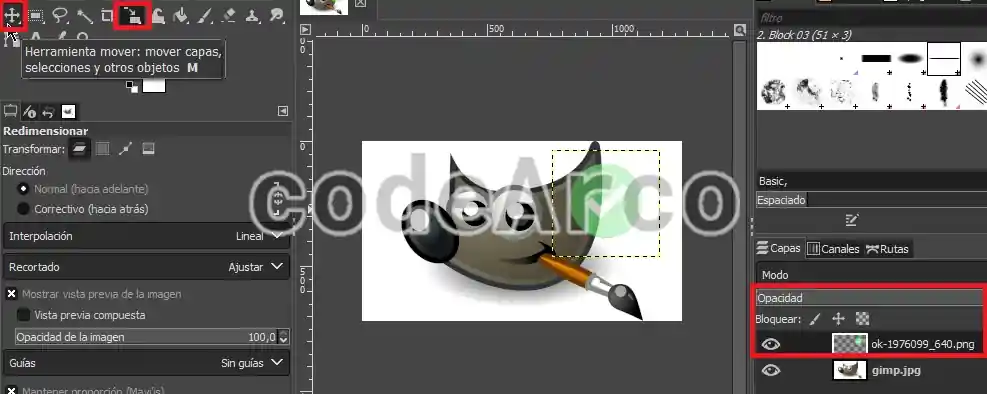Viewport: 987px width, 394px height.
Task: Select the Scale tool in the toolbox
Action: click(132, 16)
